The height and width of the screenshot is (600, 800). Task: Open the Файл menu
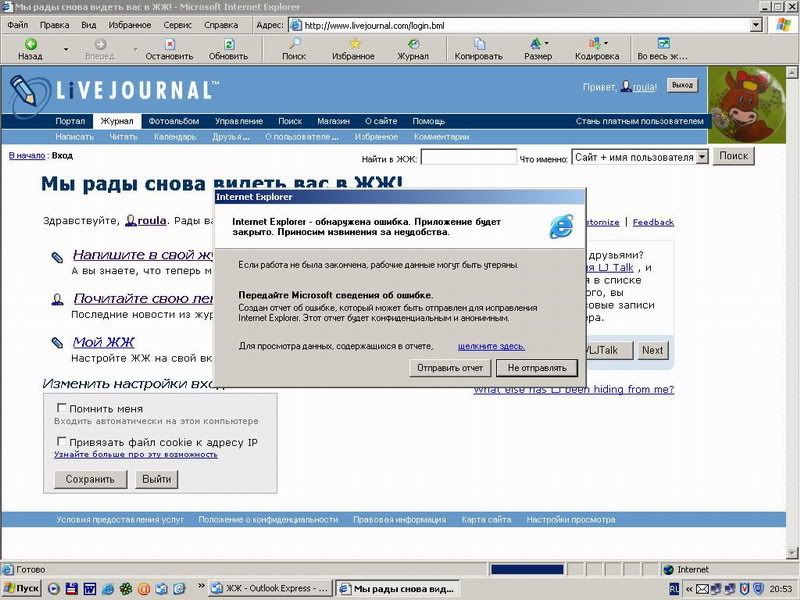(x=18, y=24)
